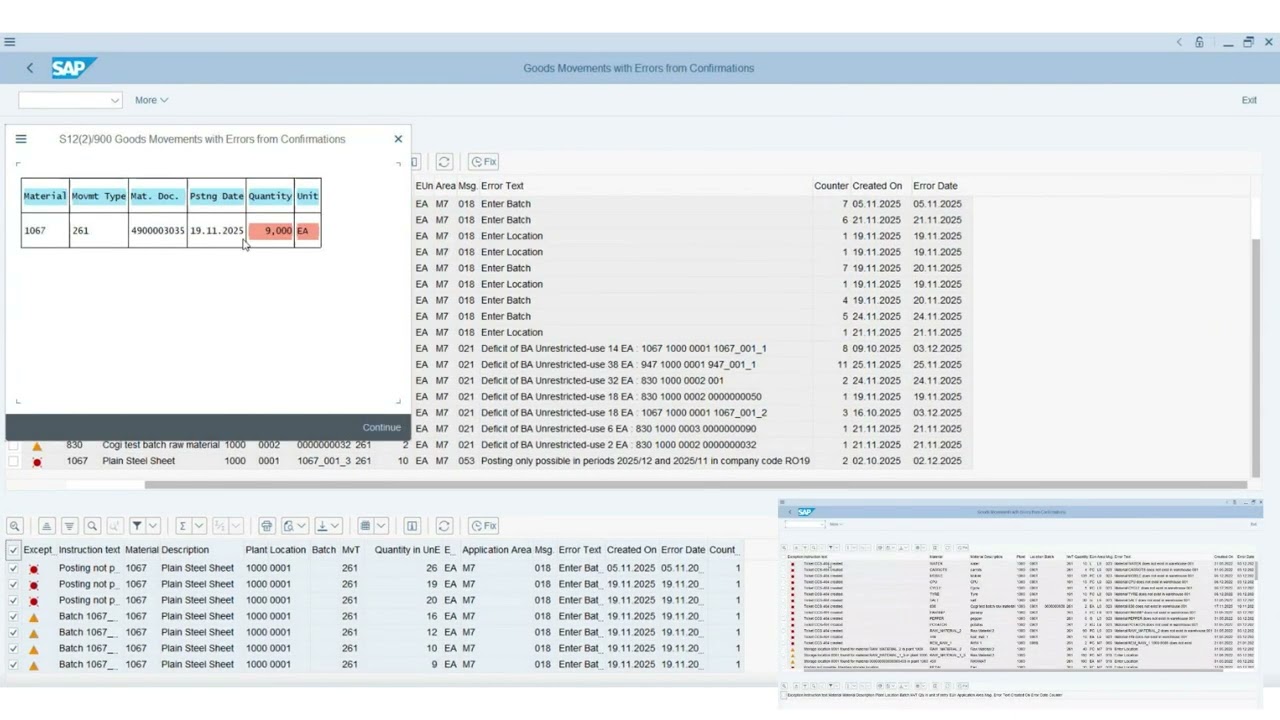Click the export icon in lower table toolbar
The width and height of the screenshot is (1280, 720).
click(322, 526)
